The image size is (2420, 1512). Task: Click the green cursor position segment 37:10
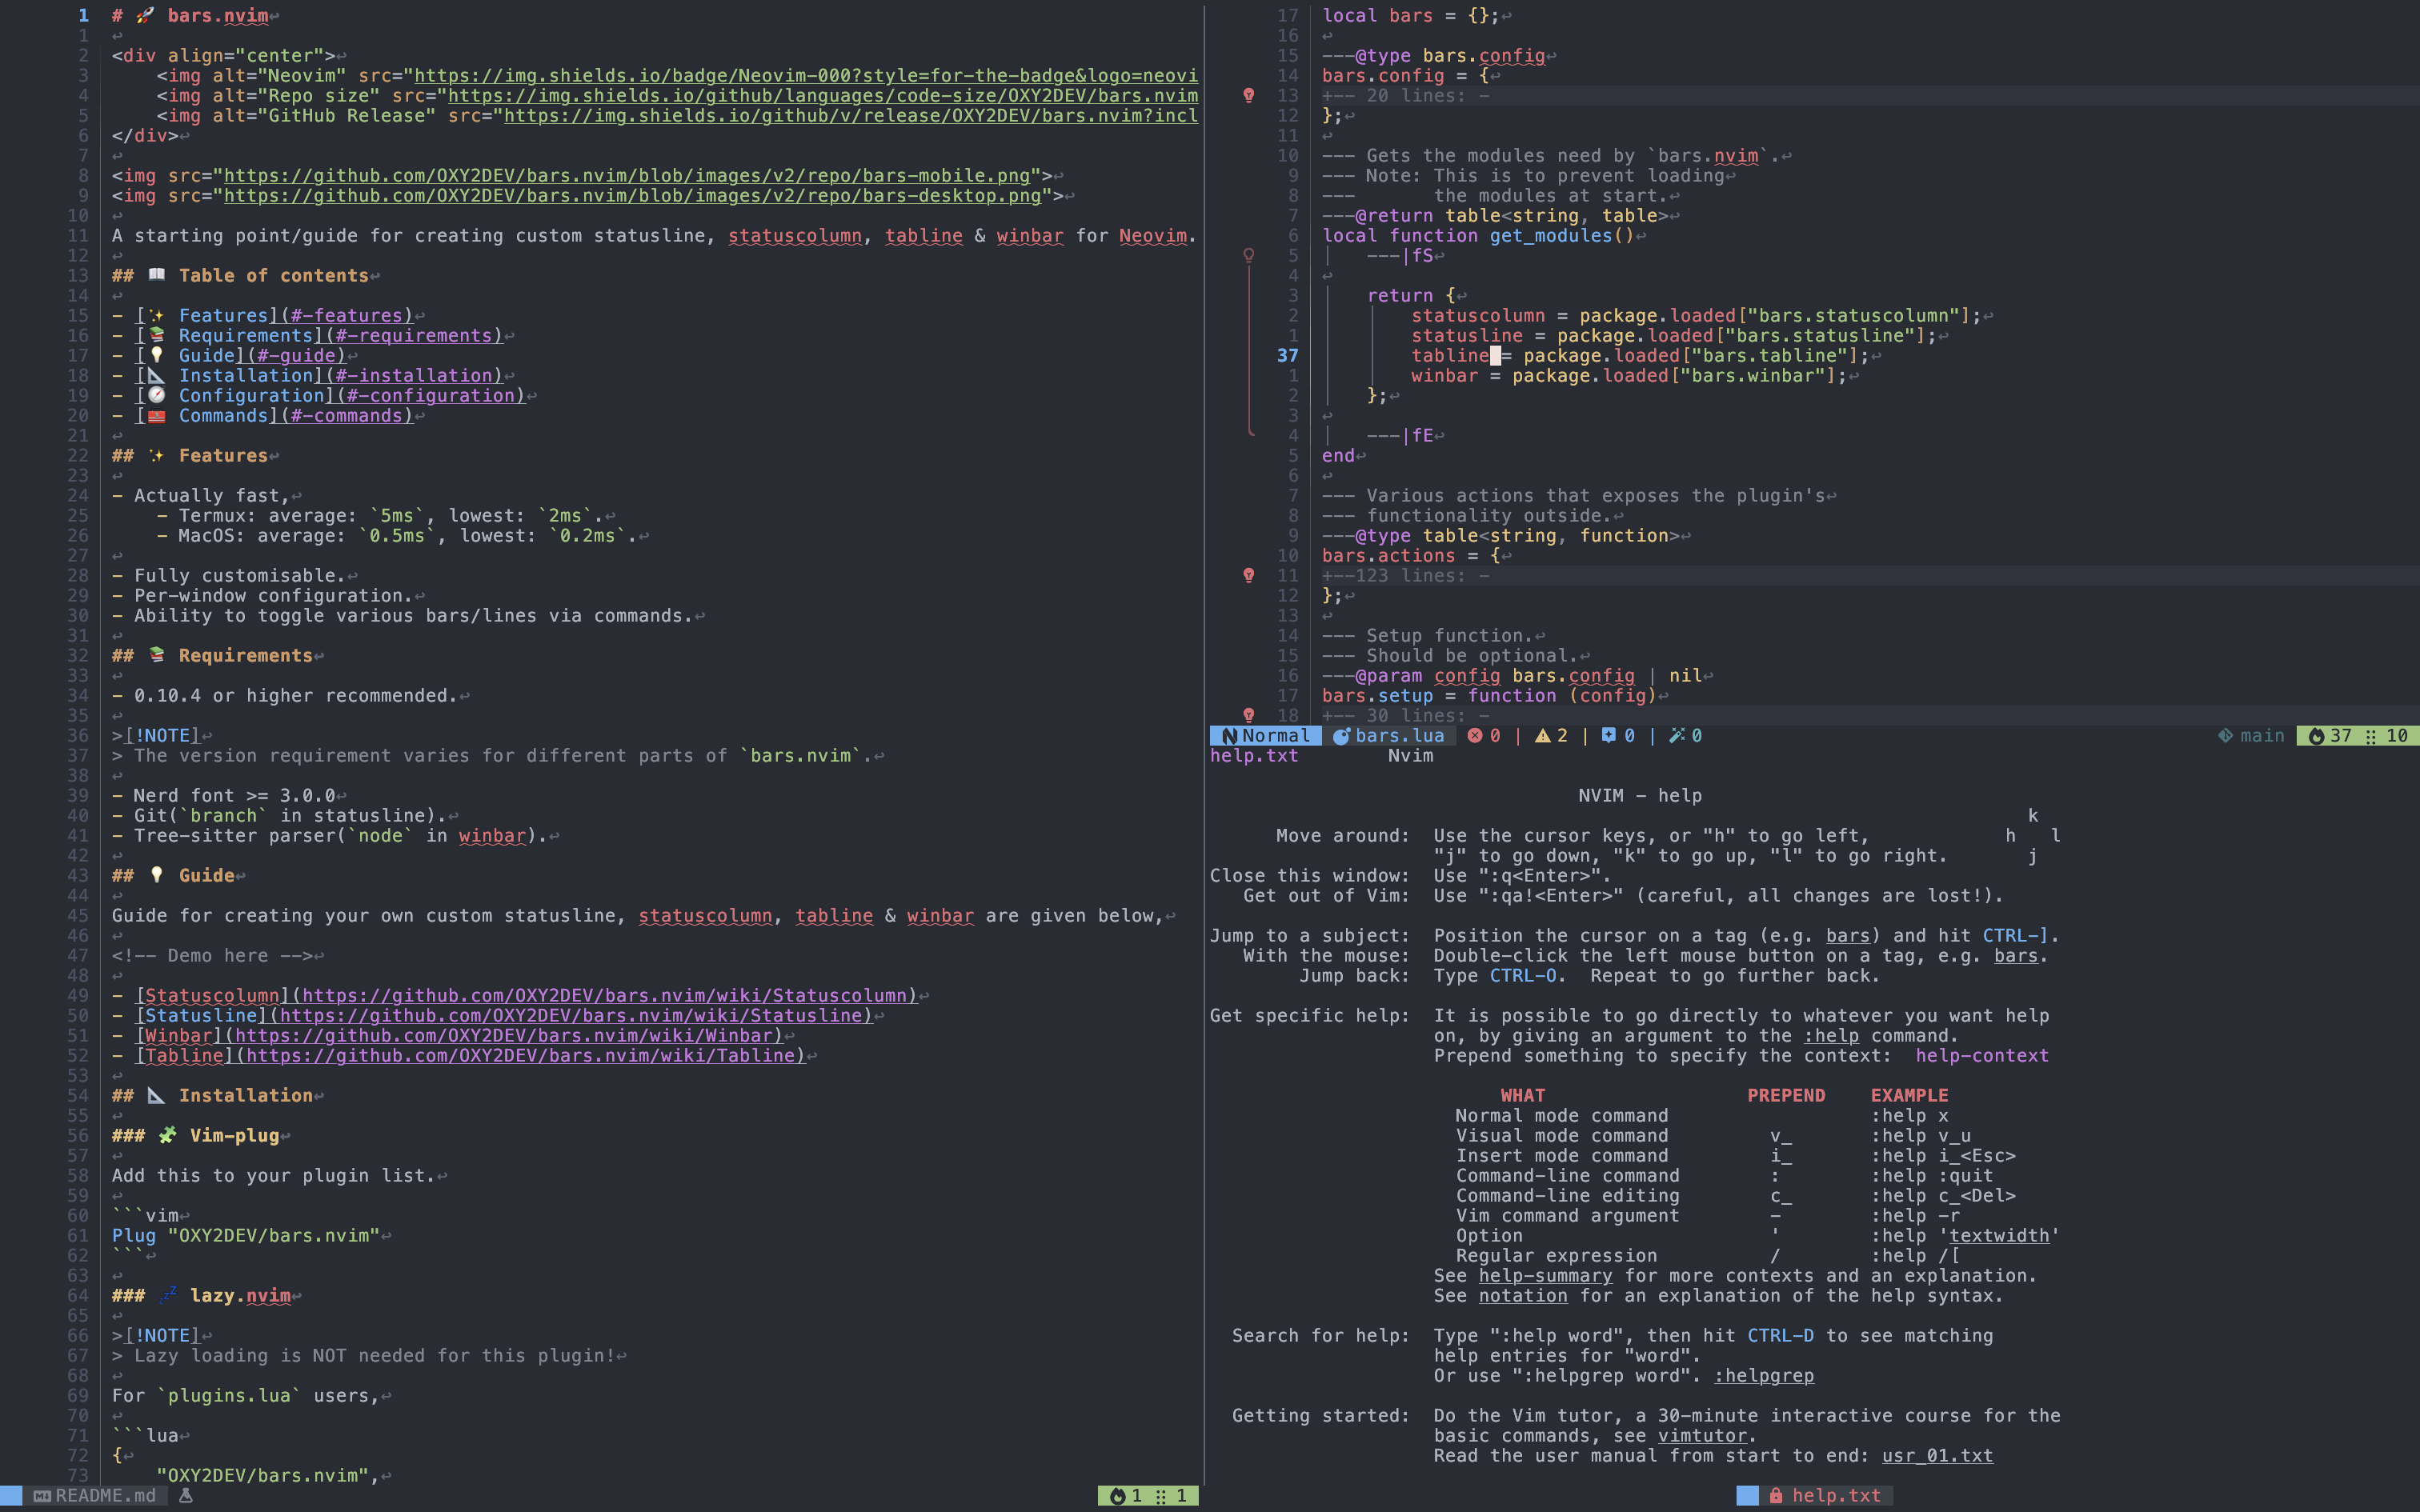pyautogui.click(x=2358, y=736)
